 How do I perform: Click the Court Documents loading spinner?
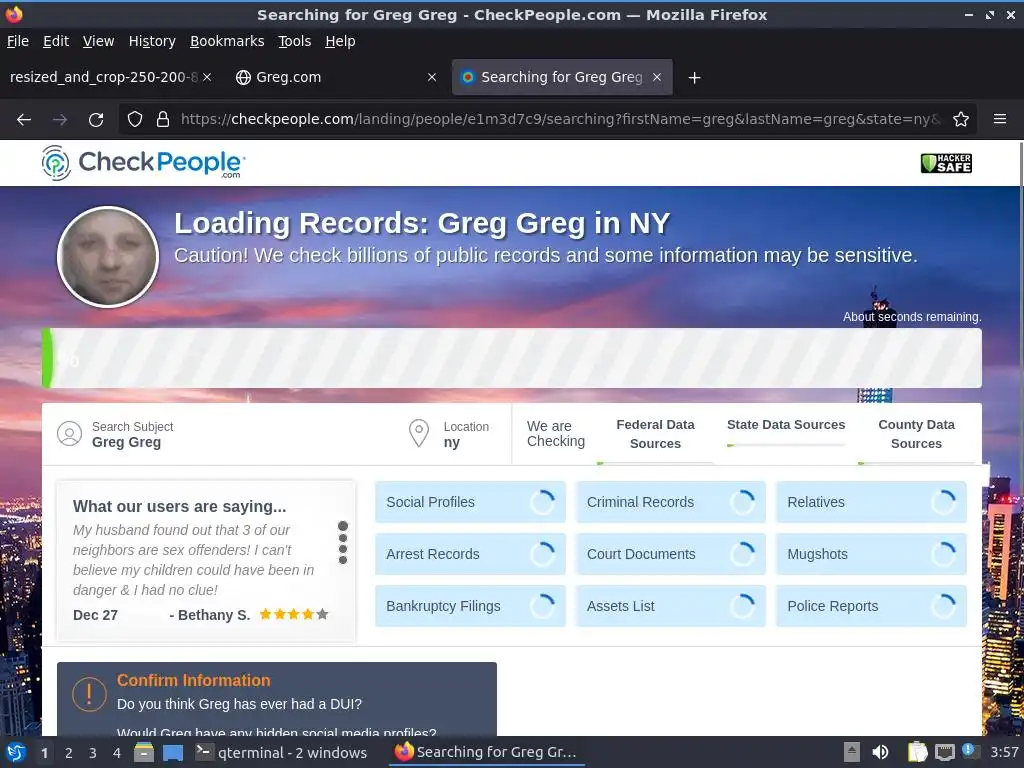[x=743, y=554]
